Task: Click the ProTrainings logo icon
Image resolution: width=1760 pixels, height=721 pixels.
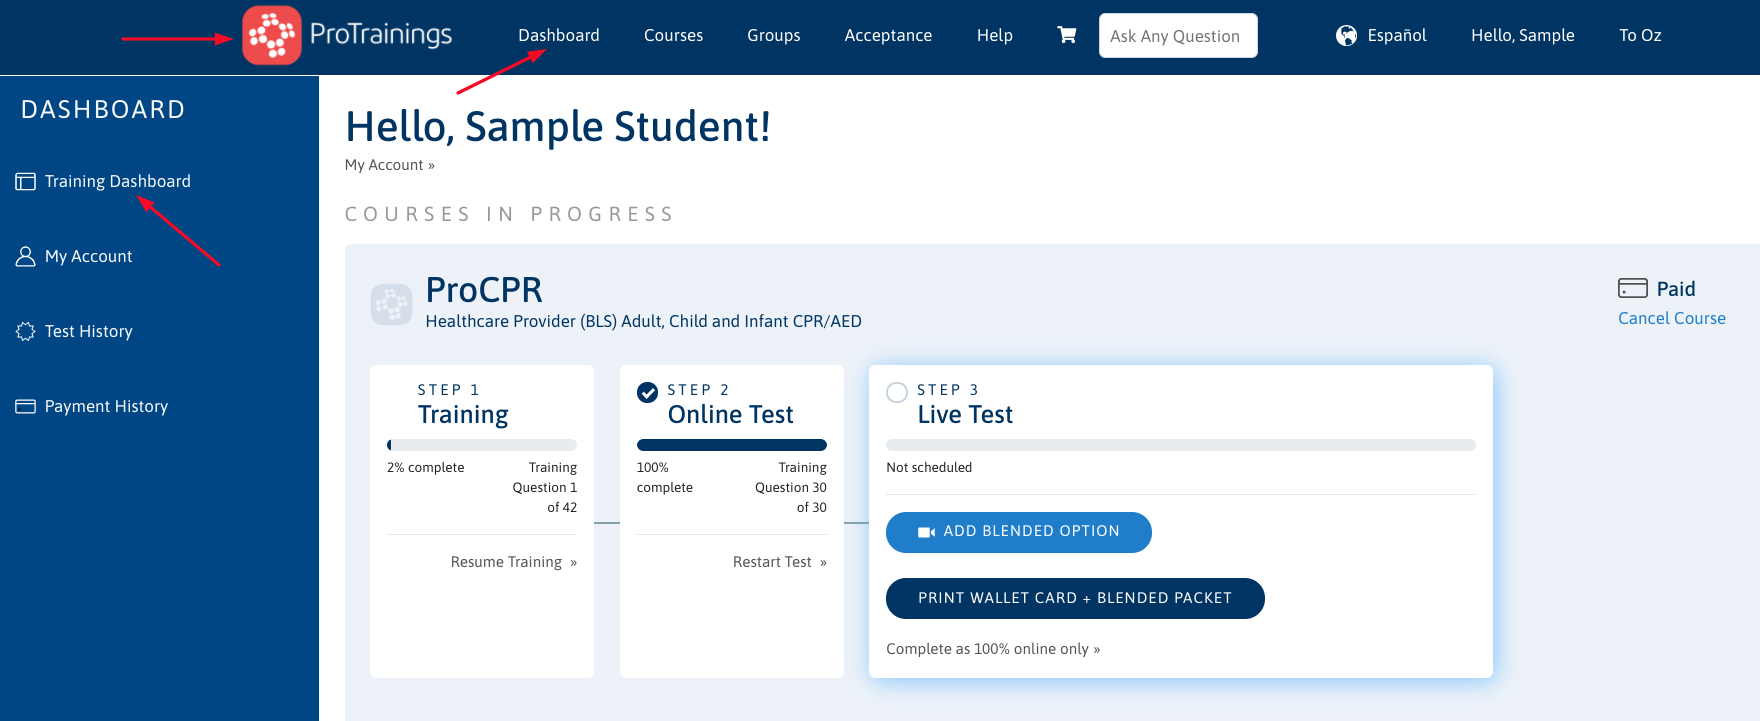Action: [272, 35]
